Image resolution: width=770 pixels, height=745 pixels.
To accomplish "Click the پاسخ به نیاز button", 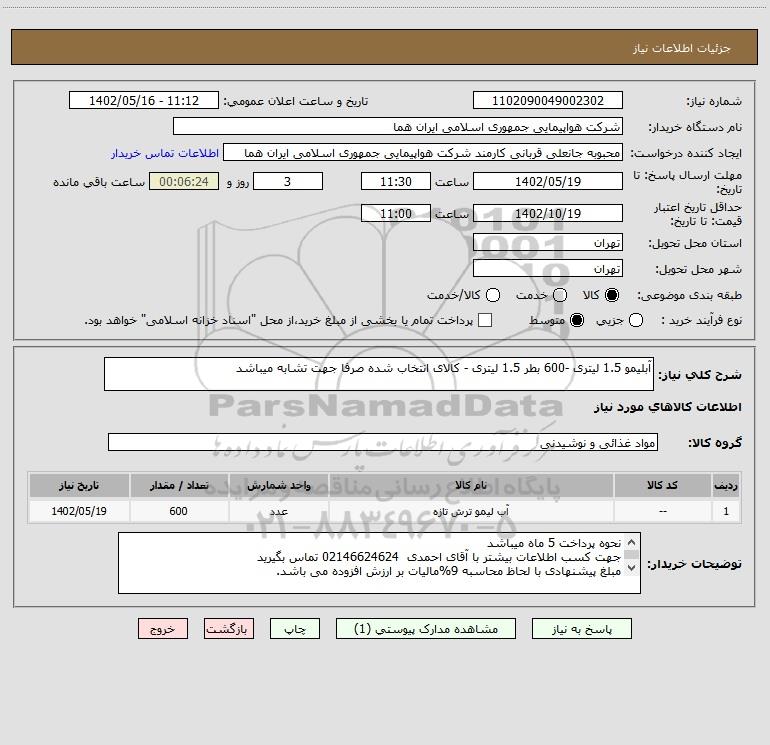I will click(582, 629).
